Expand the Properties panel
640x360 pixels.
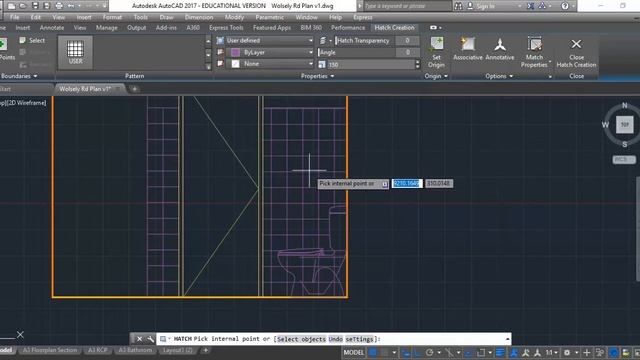(318, 76)
